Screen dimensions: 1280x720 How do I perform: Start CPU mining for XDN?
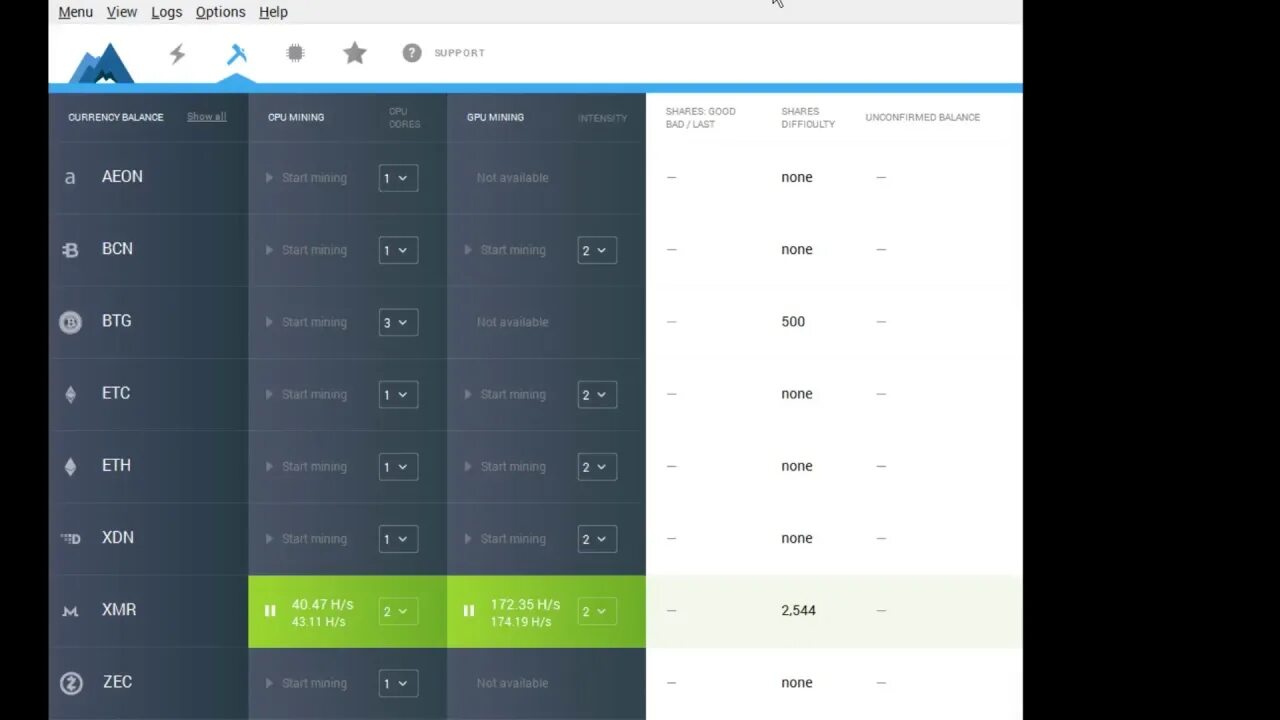click(306, 538)
